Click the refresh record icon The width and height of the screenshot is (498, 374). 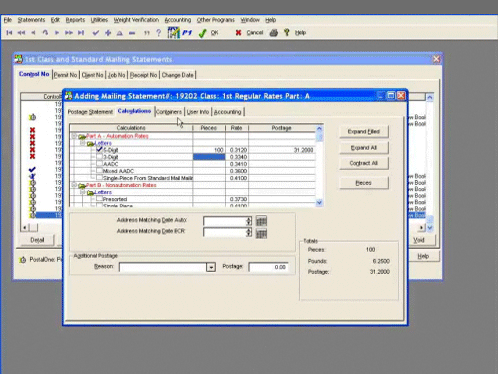[45, 33]
